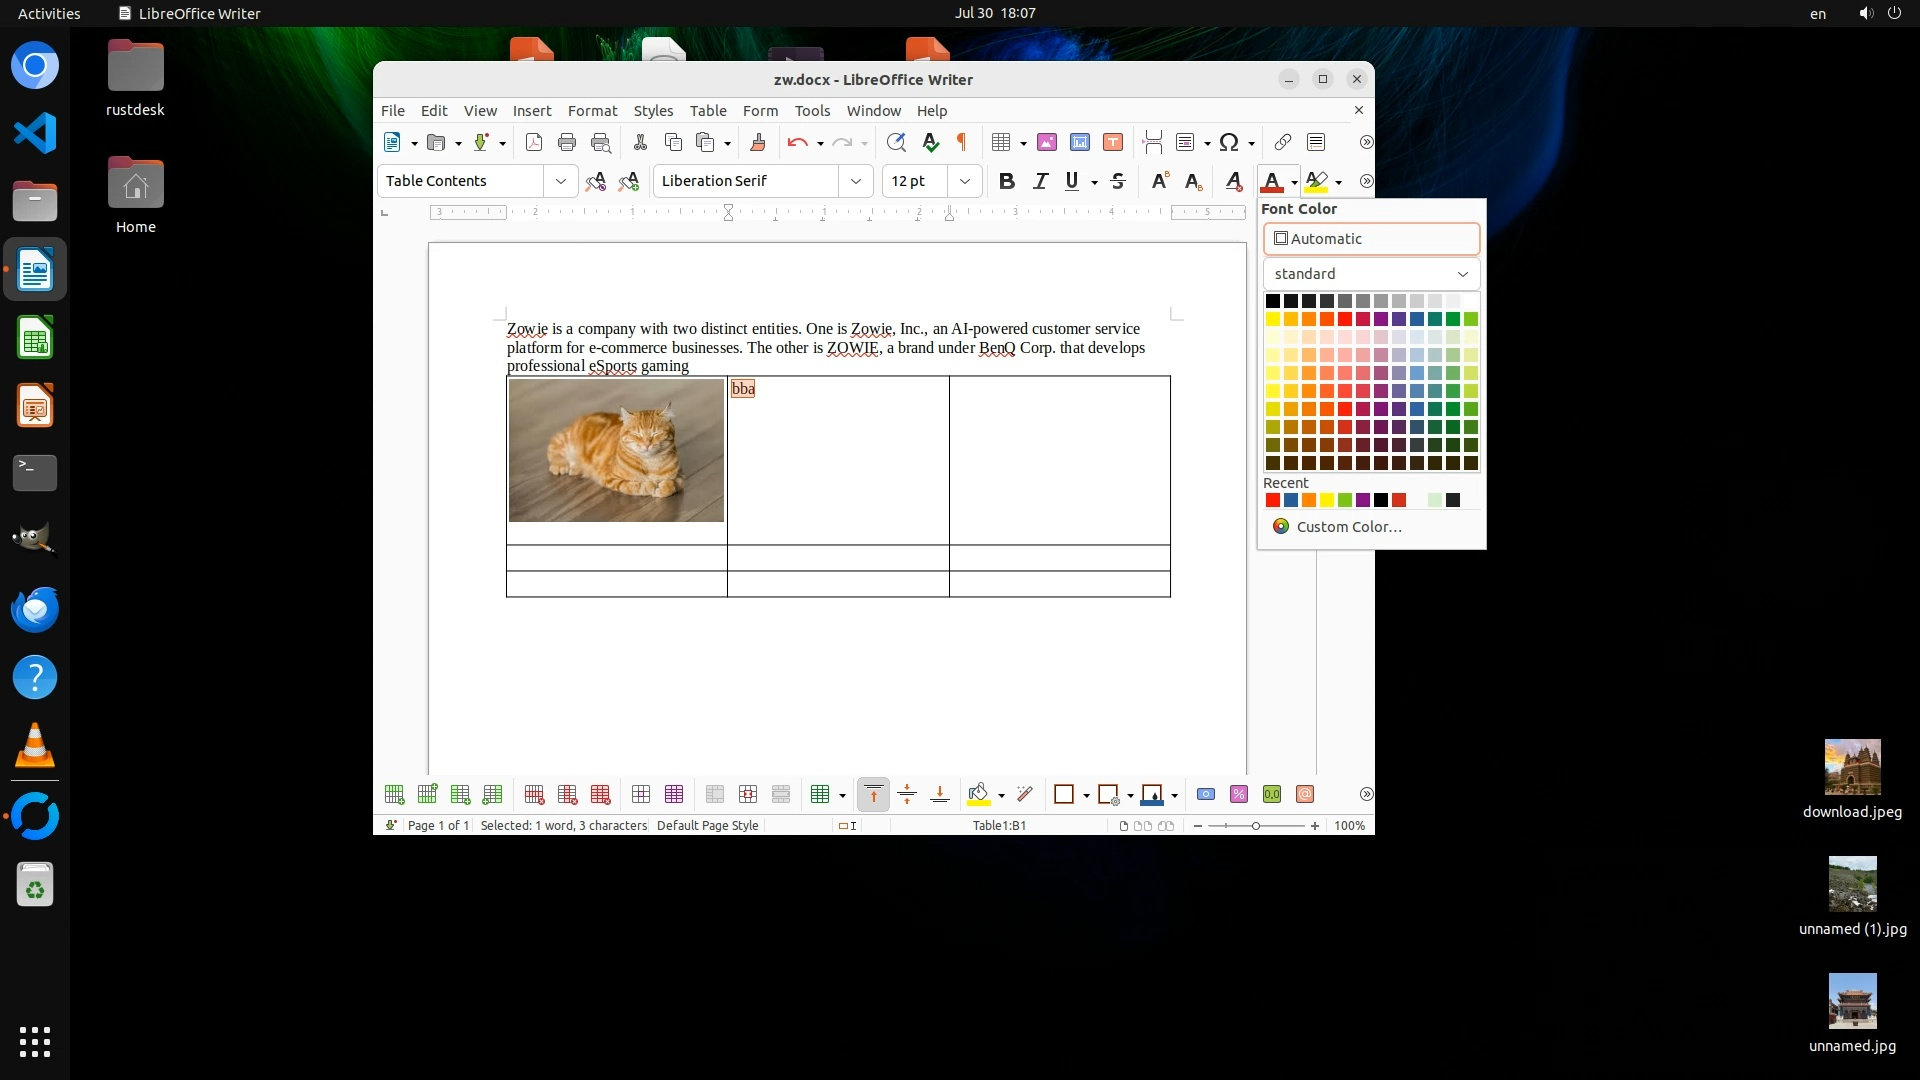Click the cat image in table
Image resolution: width=1920 pixels, height=1080 pixels.
point(616,450)
